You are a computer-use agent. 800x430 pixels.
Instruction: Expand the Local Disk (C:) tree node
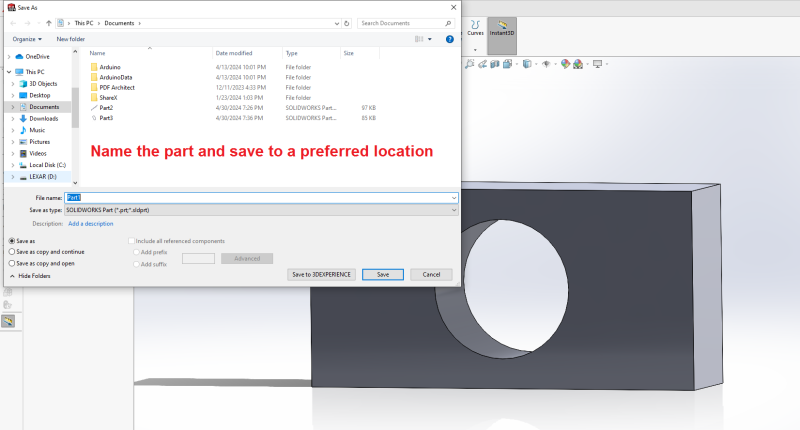coord(13,165)
